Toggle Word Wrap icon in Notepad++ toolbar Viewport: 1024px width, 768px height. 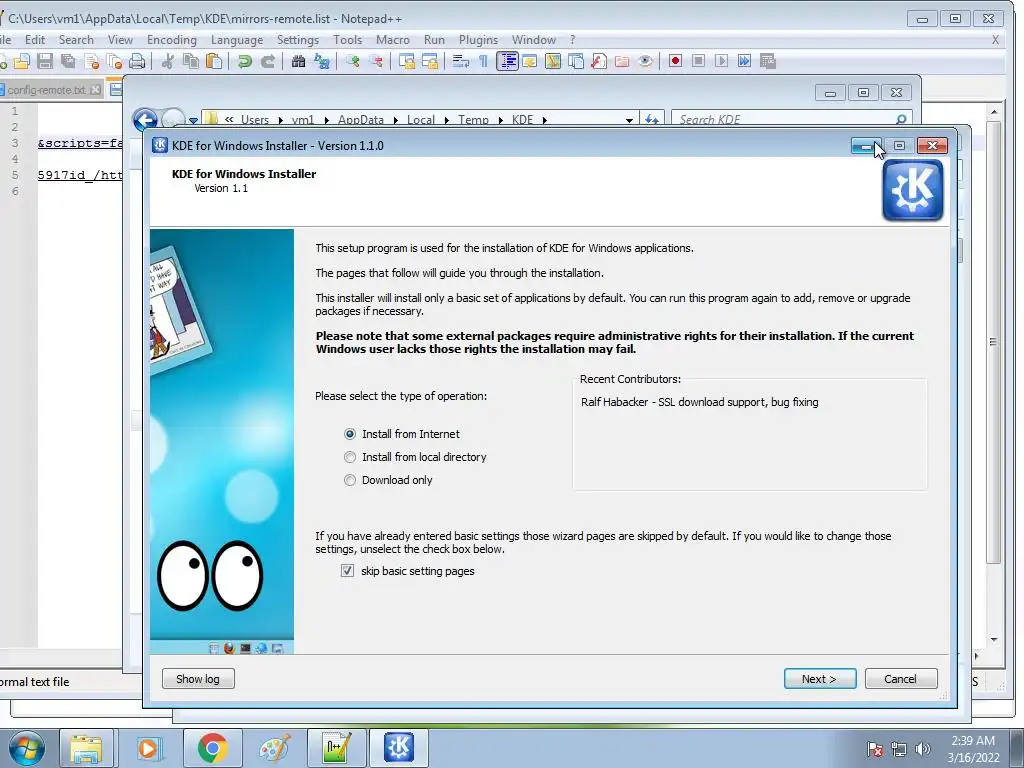click(461, 61)
